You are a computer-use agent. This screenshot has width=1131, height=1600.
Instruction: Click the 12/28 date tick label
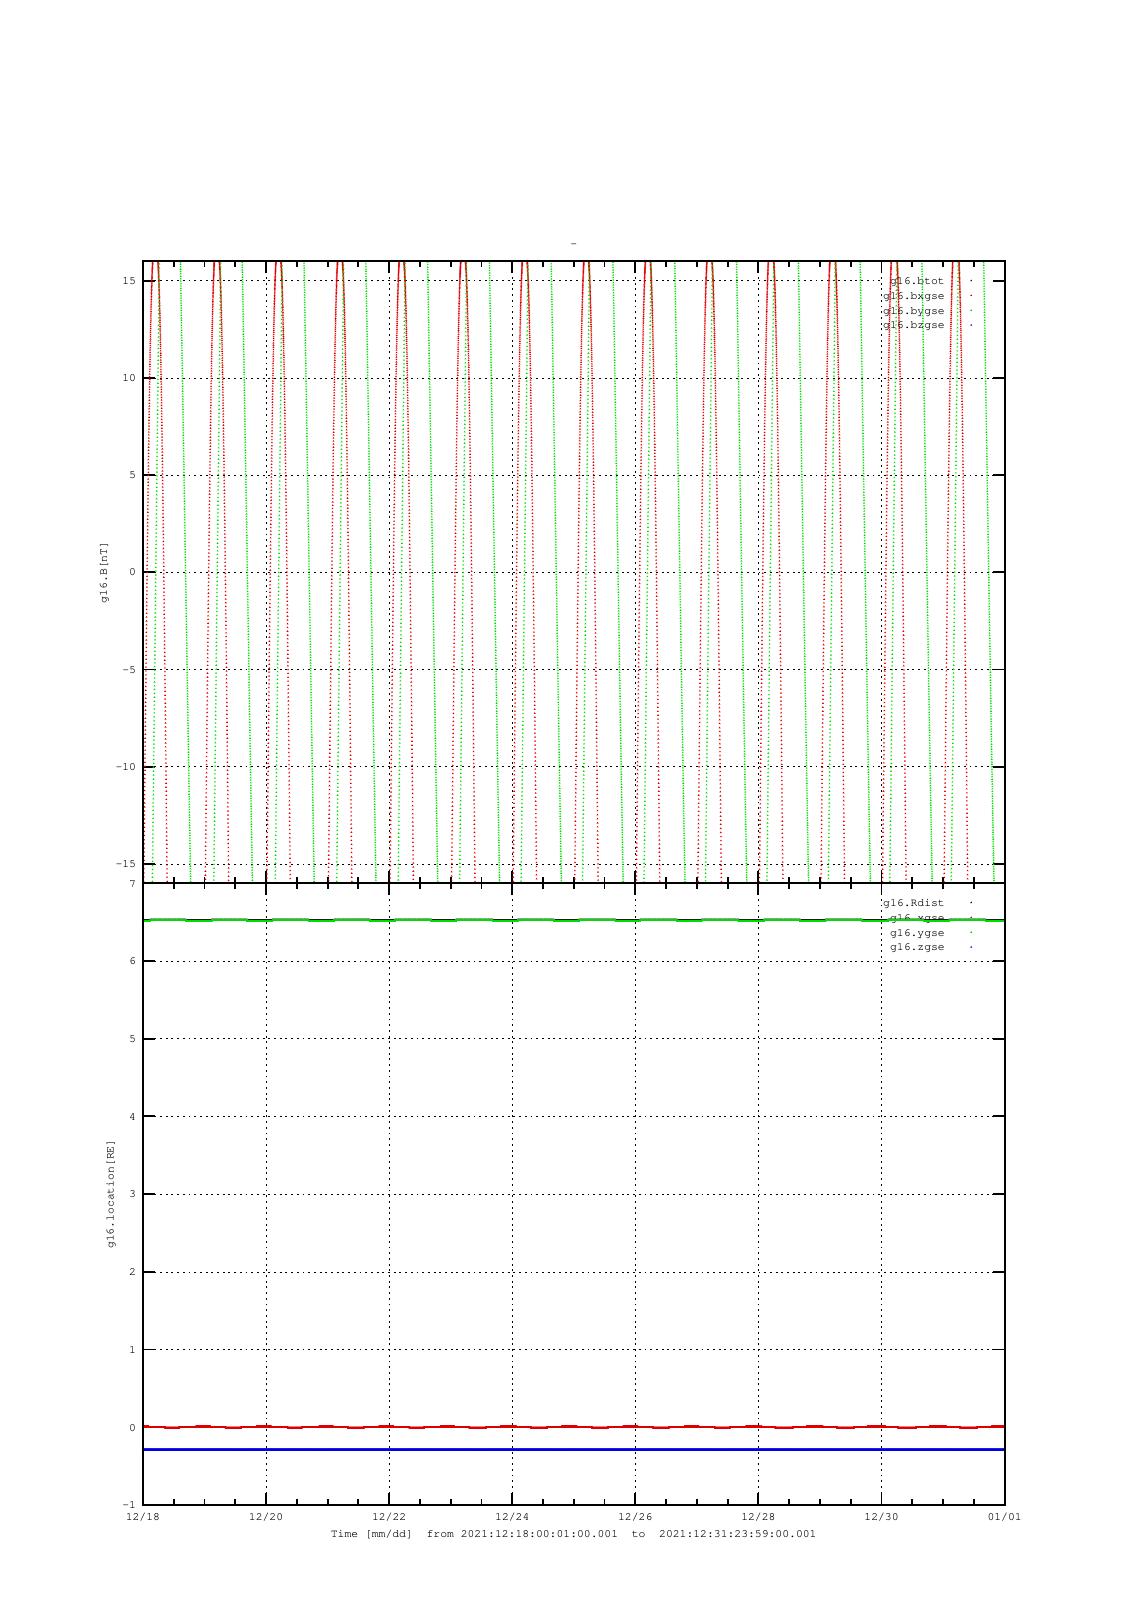click(x=758, y=1517)
